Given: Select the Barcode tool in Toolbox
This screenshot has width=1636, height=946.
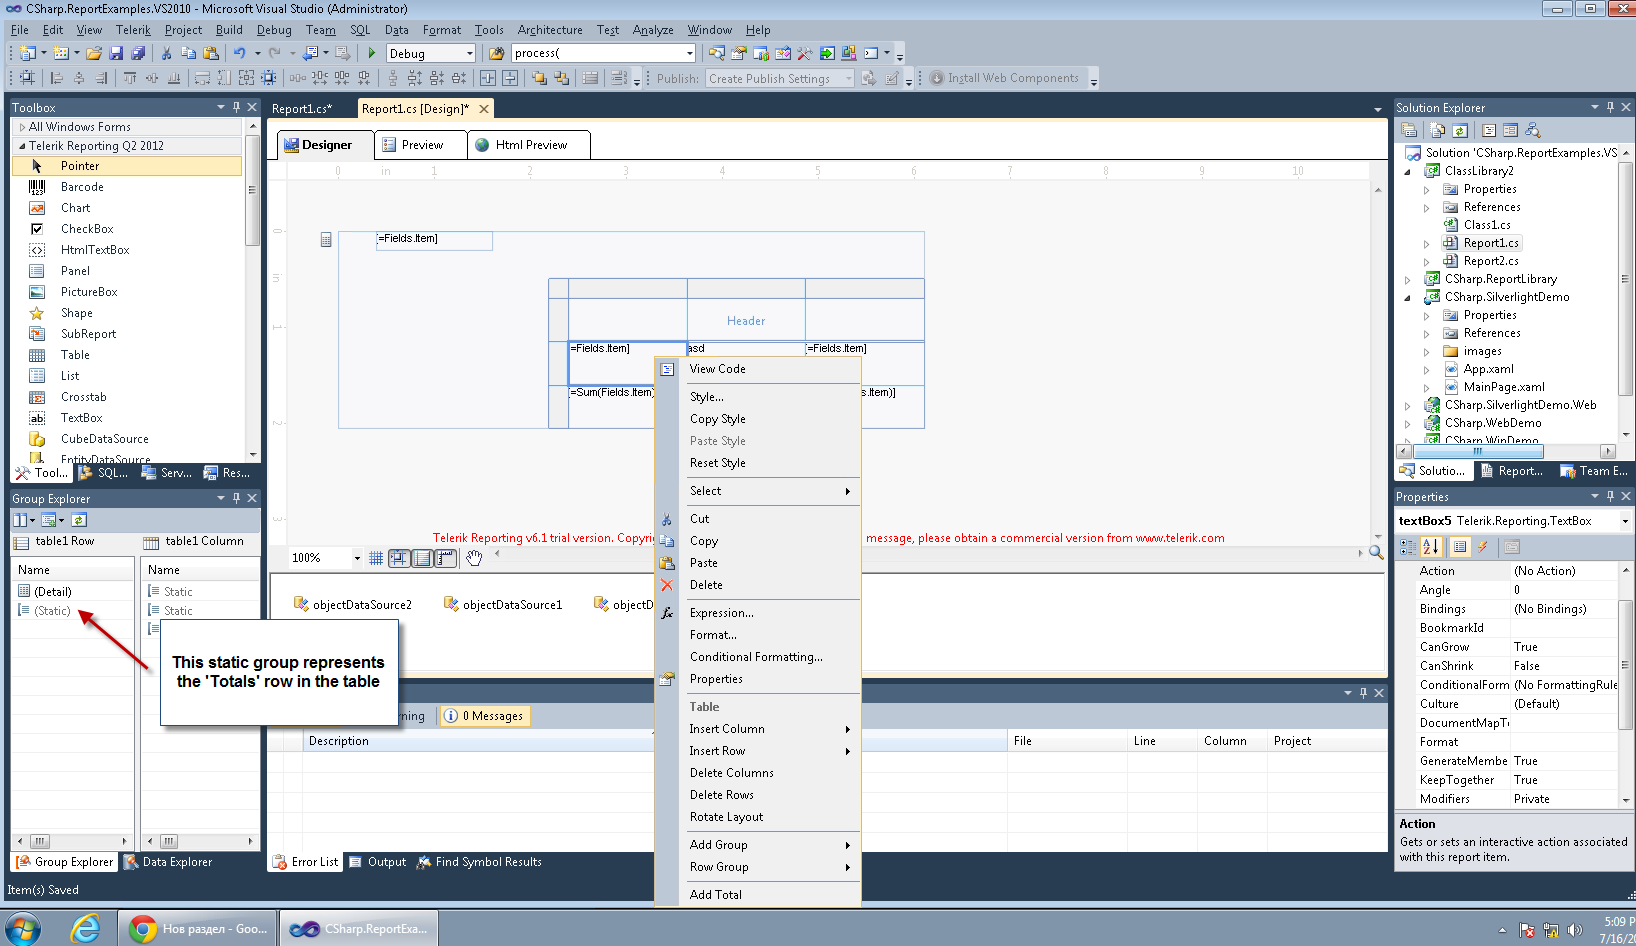Looking at the screenshot, I should pyautogui.click(x=82, y=187).
